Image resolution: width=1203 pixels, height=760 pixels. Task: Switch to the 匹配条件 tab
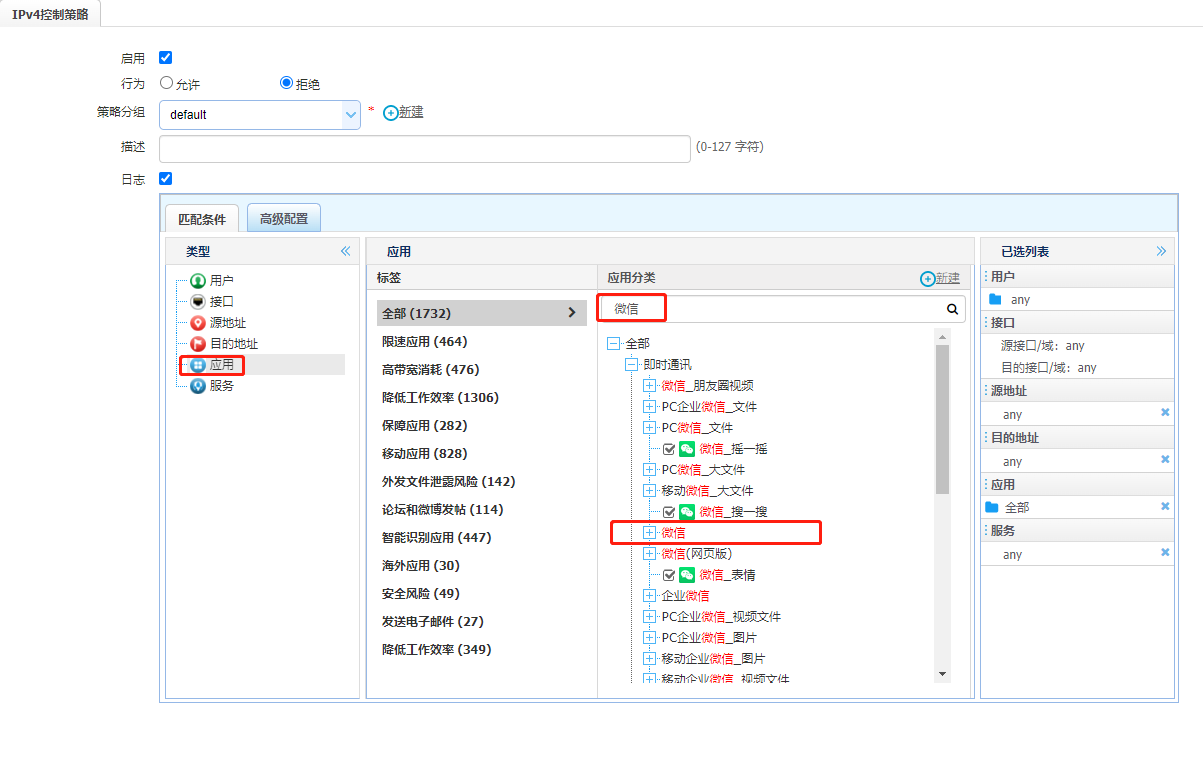click(202, 218)
